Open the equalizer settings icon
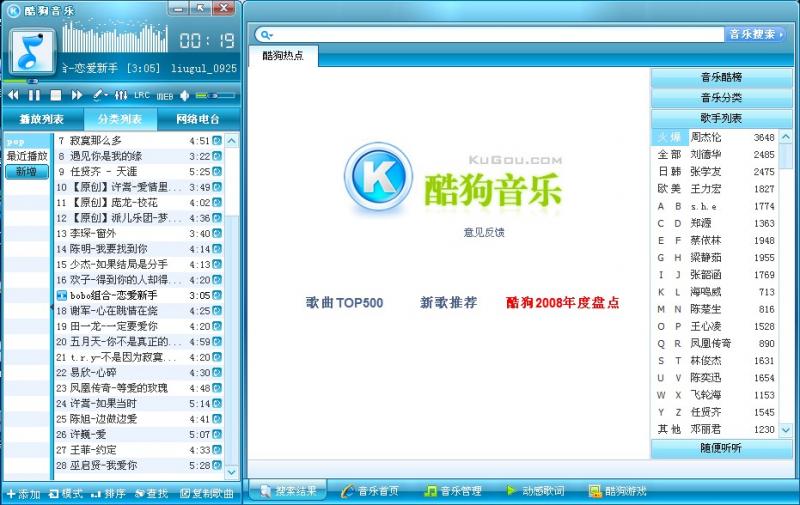Image resolution: width=800 pixels, height=505 pixels. (x=121, y=95)
